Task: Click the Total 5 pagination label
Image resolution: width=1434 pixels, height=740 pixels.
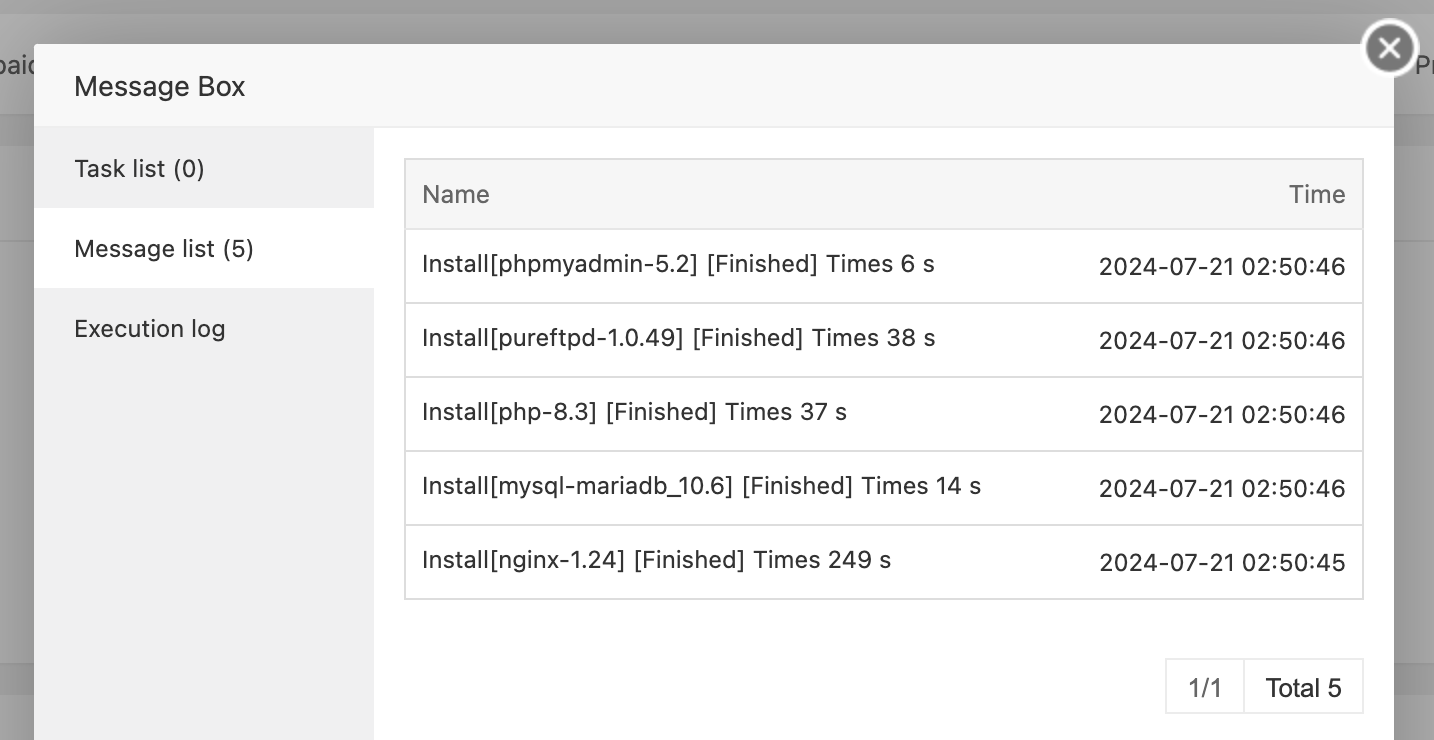Action: [1303, 687]
